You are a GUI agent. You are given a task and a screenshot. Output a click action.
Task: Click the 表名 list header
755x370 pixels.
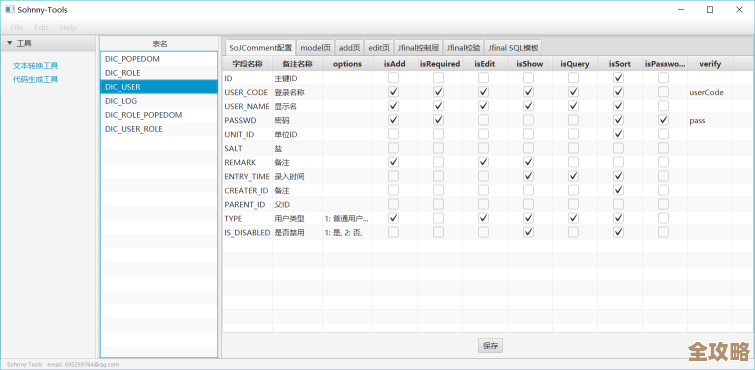pyautogui.click(x=159, y=44)
